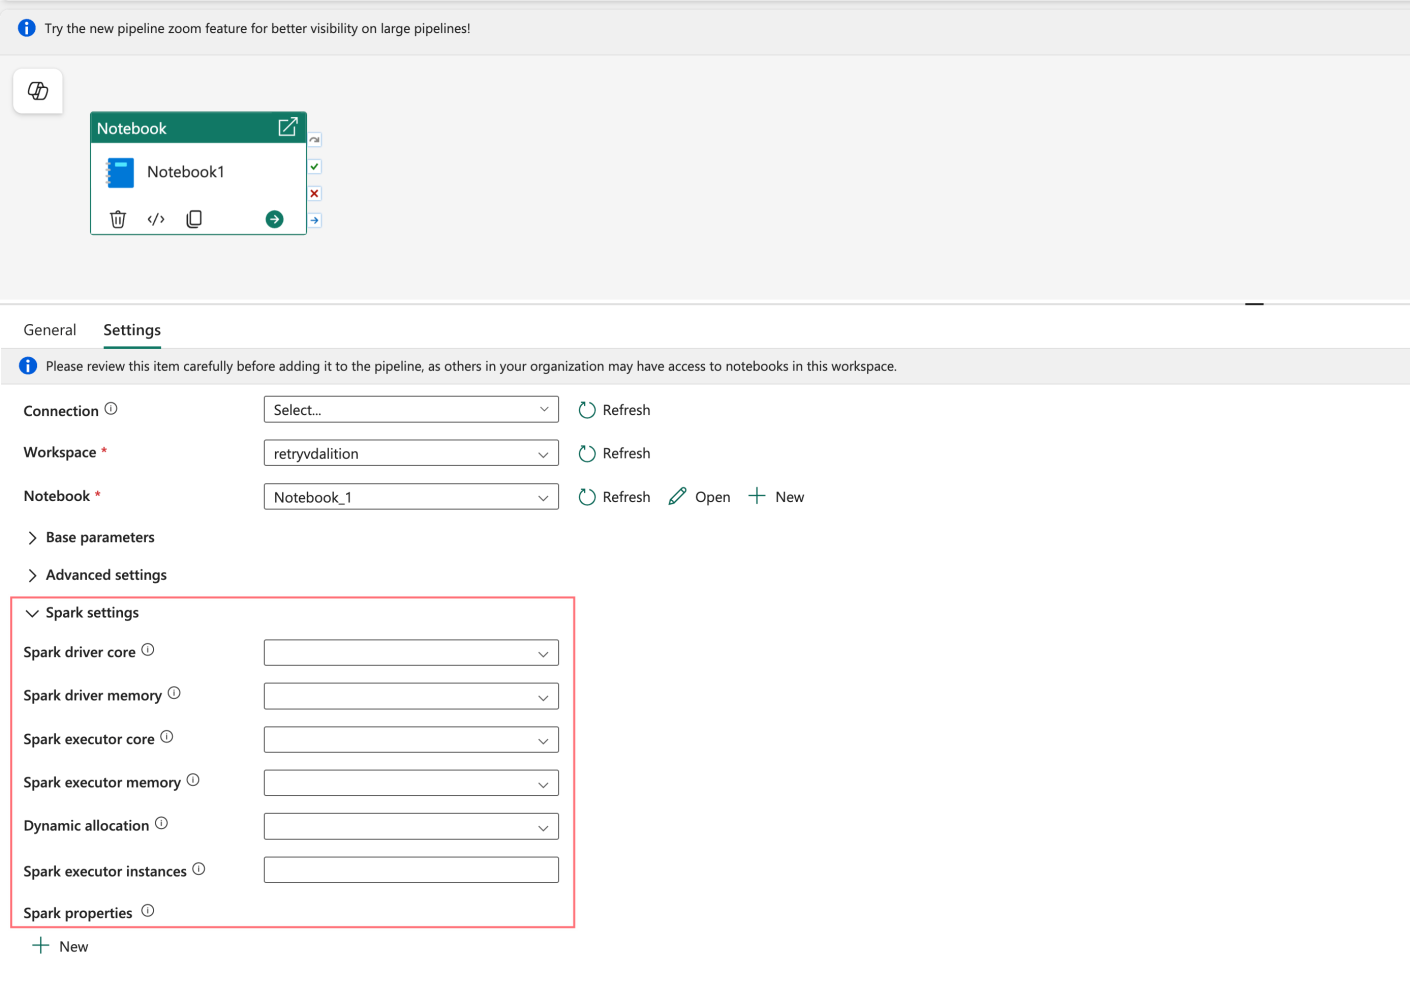Open Spark executor memory dropdown
Viewport: 1410px width, 1000px height.
[x=411, y=783]
